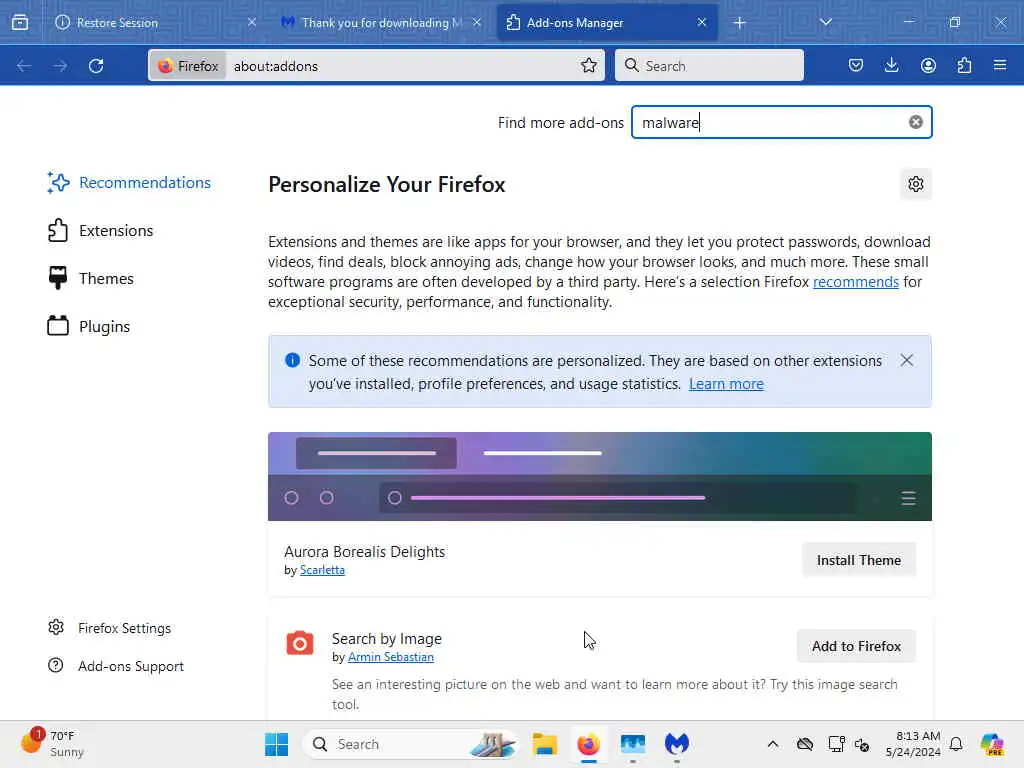
Task: Open the Scarletta author link
Action: pyautogui.click(x=322, y=570)
